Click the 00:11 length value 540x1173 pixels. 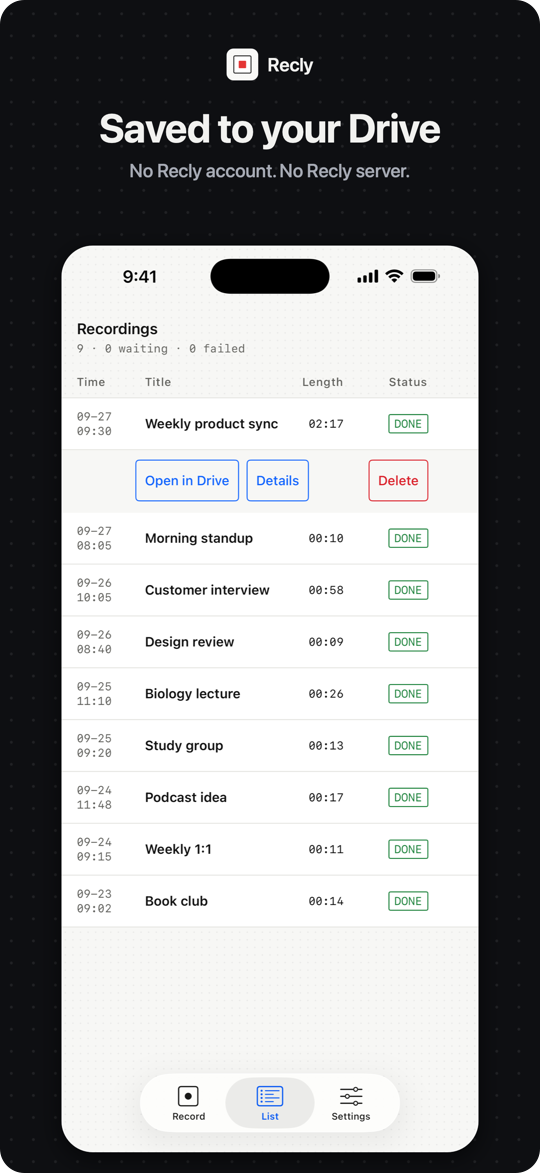326,850
